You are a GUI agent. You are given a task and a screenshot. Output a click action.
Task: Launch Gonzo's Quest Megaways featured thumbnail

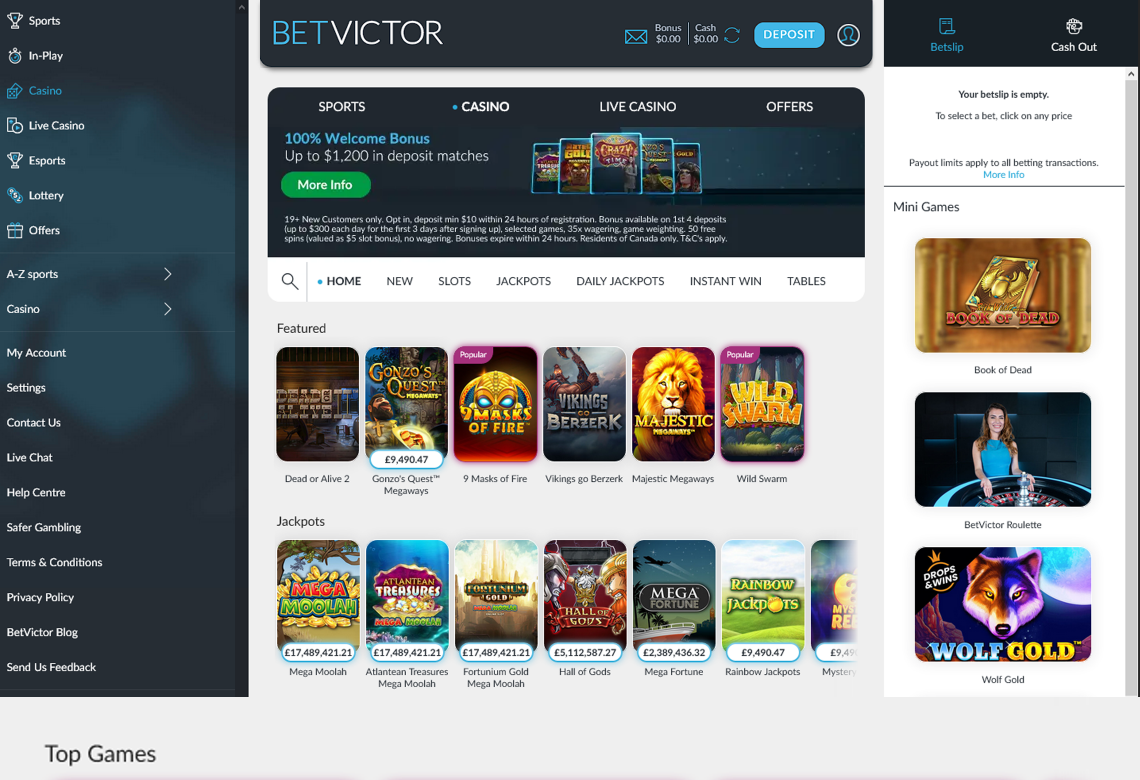point(406,404)
